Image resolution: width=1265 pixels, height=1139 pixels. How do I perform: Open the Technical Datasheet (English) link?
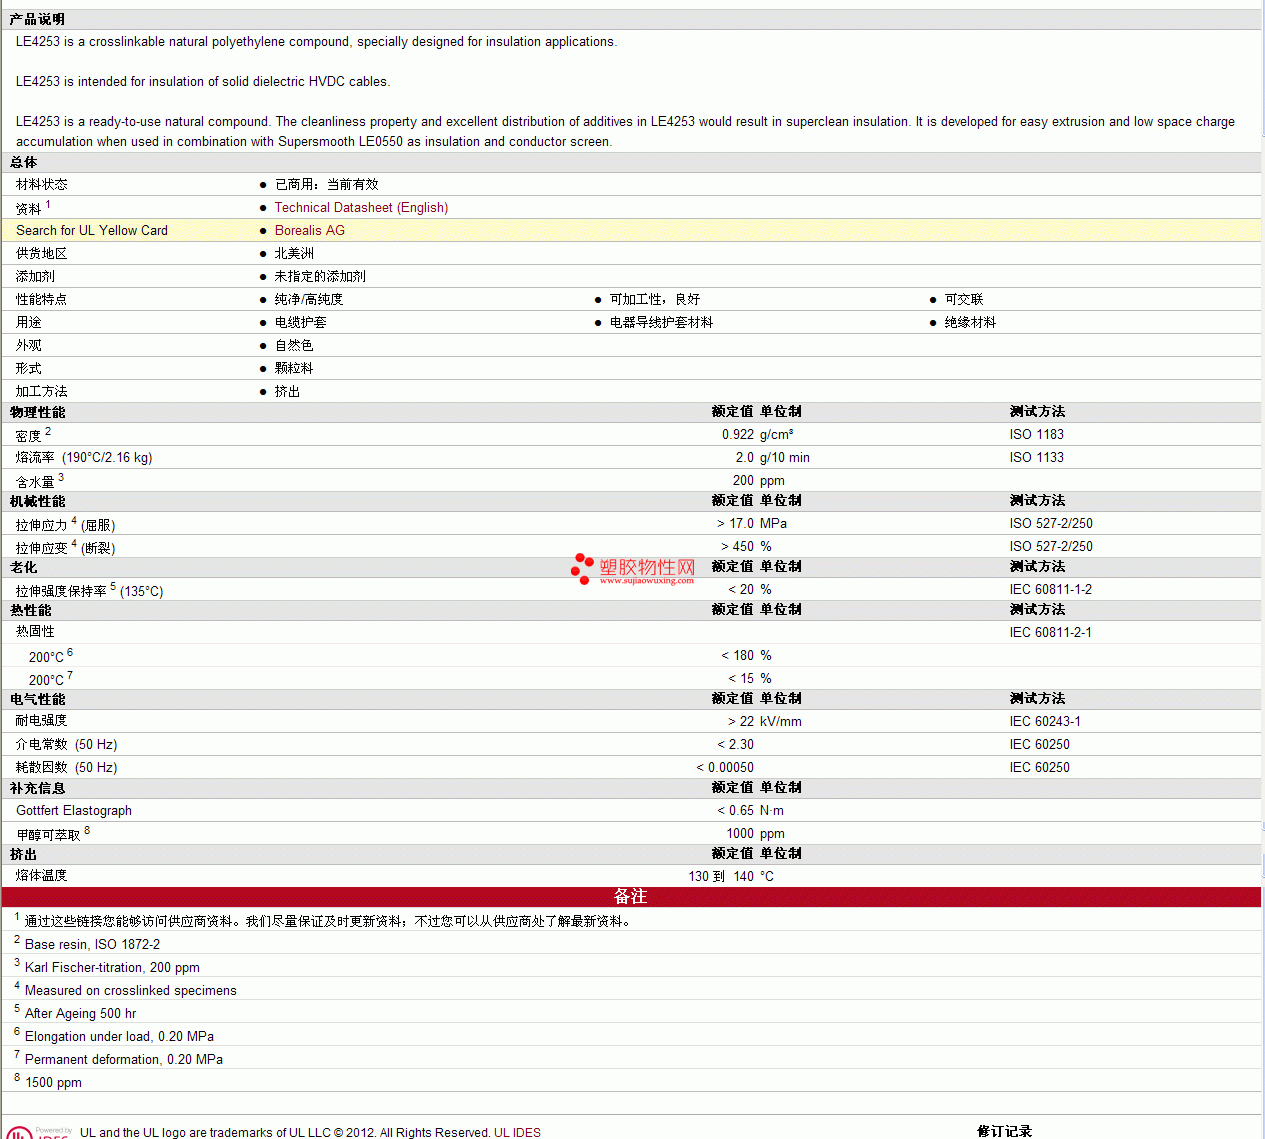pos(361,208)
